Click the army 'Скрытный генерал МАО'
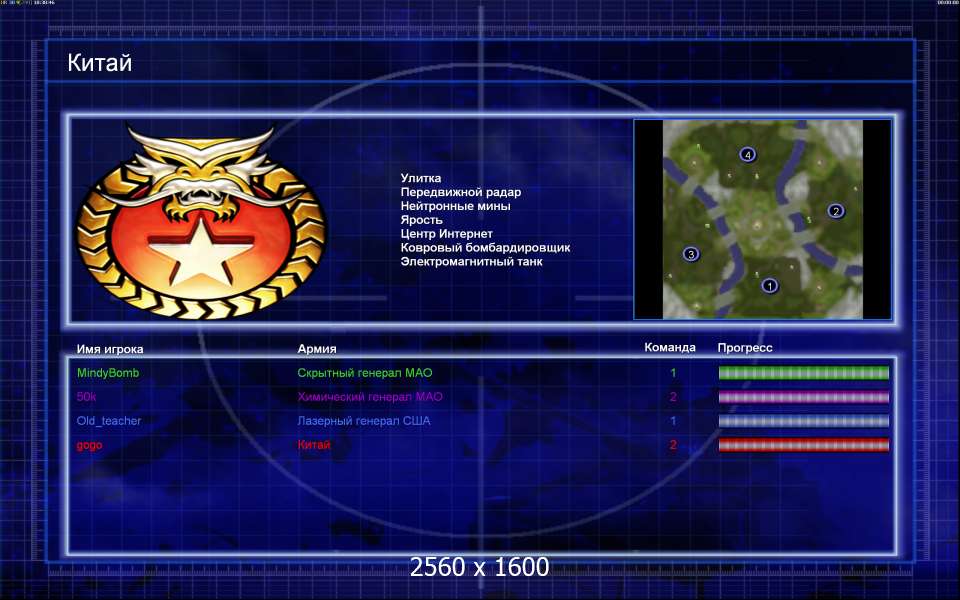 tap(365, 373)
